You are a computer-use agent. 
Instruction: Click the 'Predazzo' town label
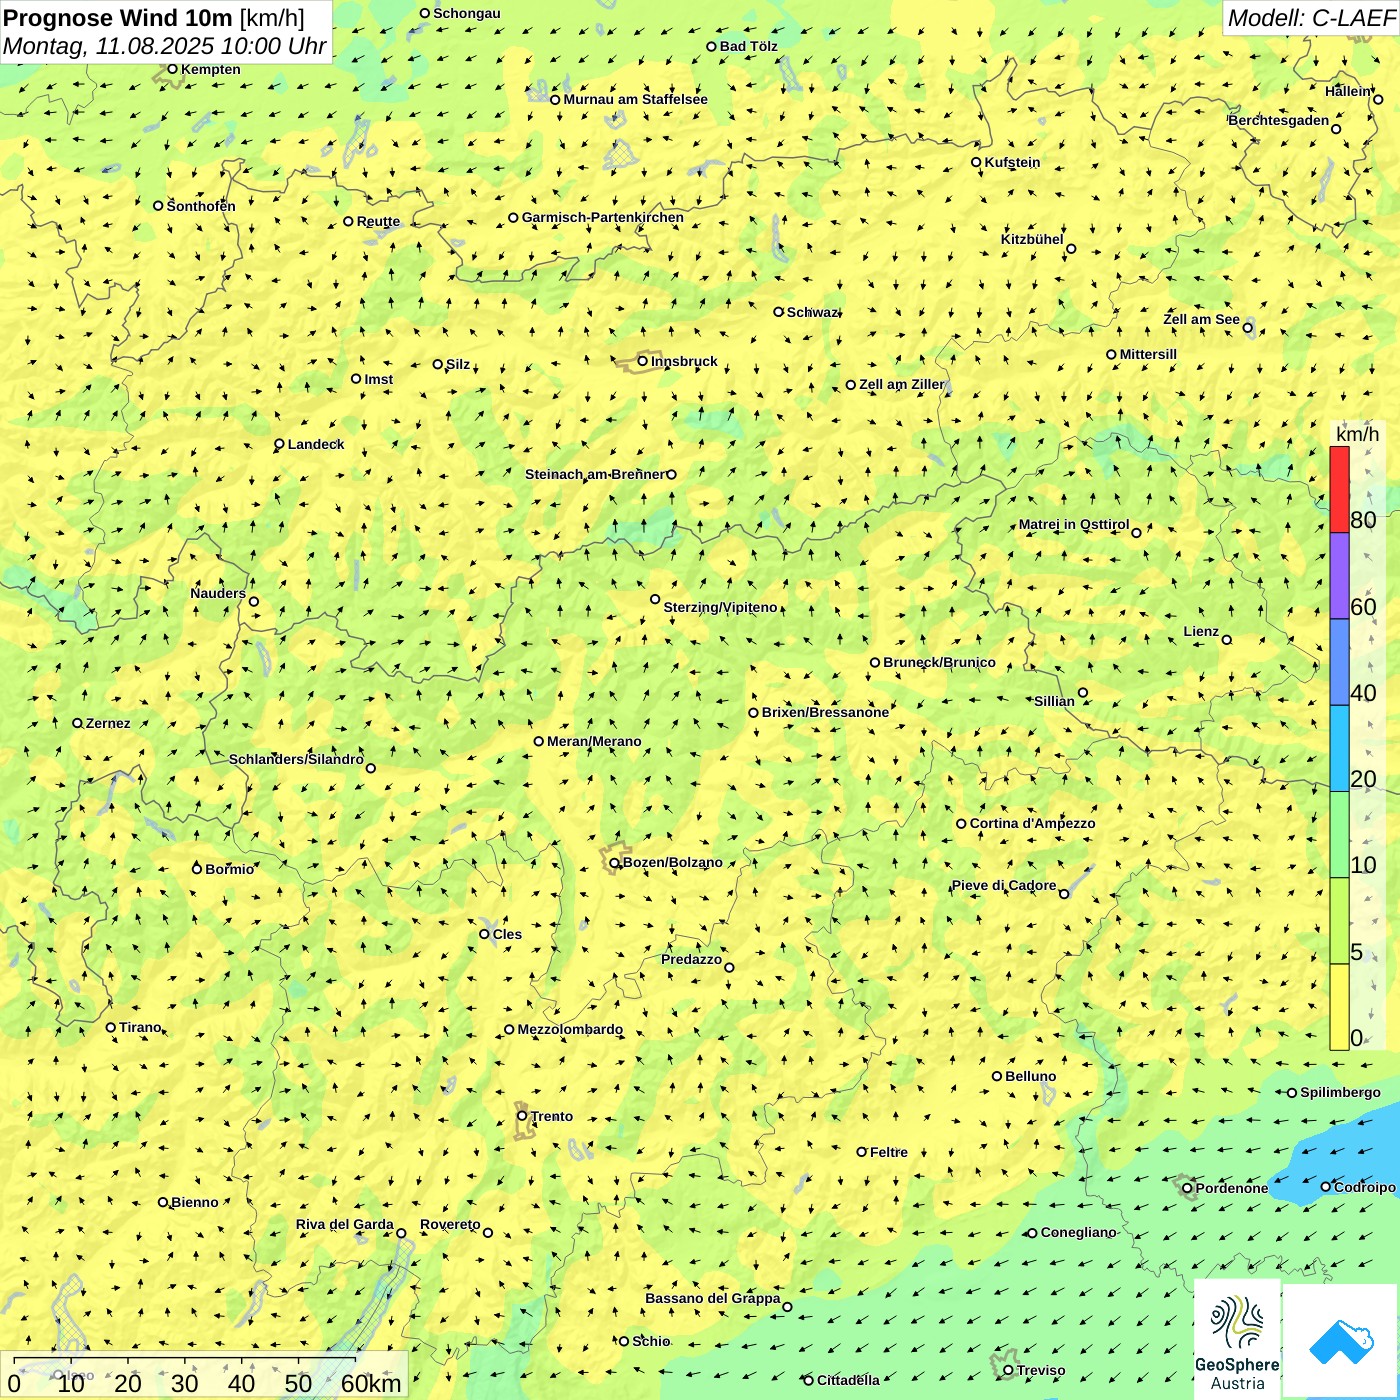[691, 959]
